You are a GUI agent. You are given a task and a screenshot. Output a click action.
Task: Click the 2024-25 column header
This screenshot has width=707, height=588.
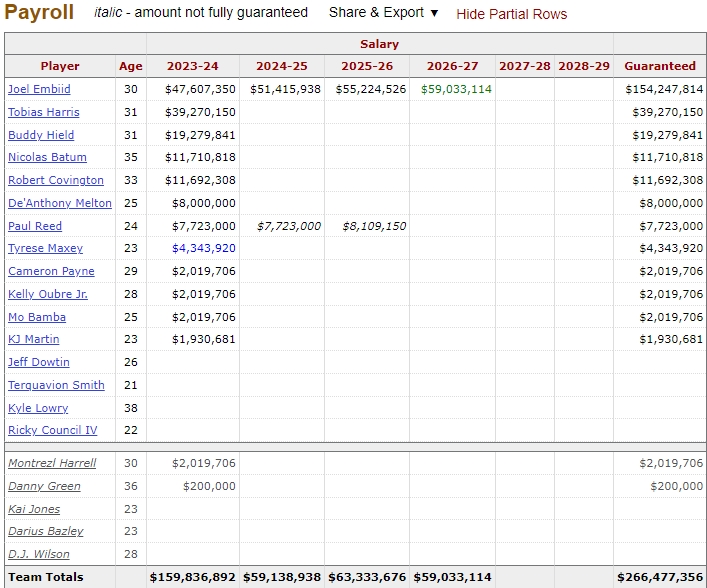[x=282, y=66]
